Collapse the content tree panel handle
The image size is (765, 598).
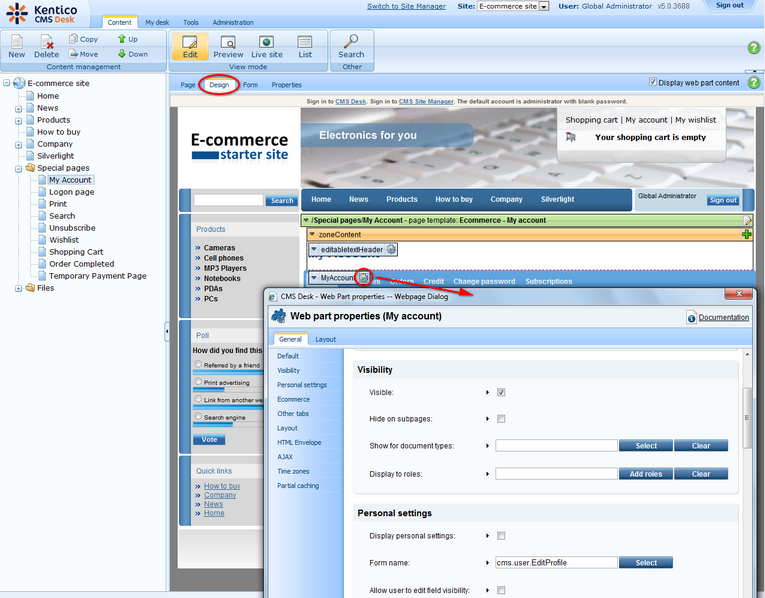point(167,332)
